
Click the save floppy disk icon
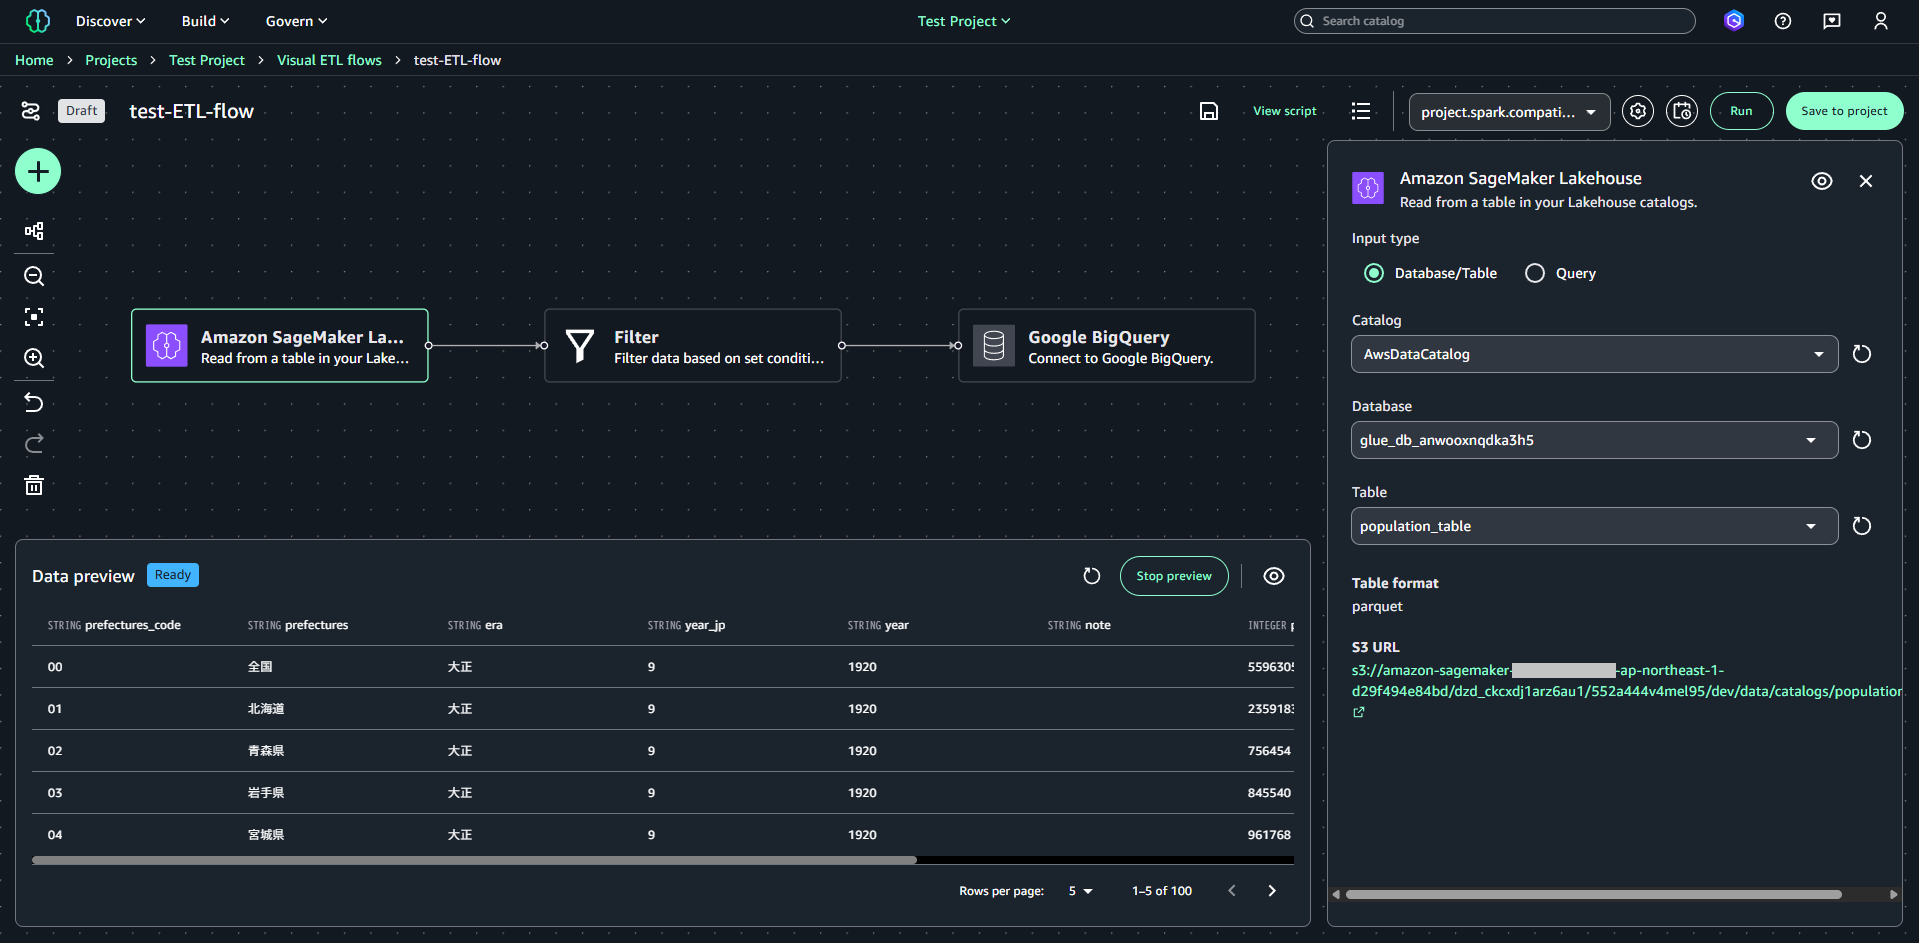tap(1209, 111)
